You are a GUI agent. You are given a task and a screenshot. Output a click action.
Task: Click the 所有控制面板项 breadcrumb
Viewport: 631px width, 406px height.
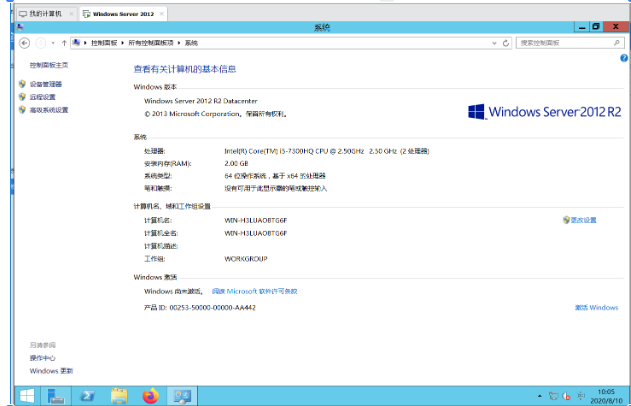[151, 43]
